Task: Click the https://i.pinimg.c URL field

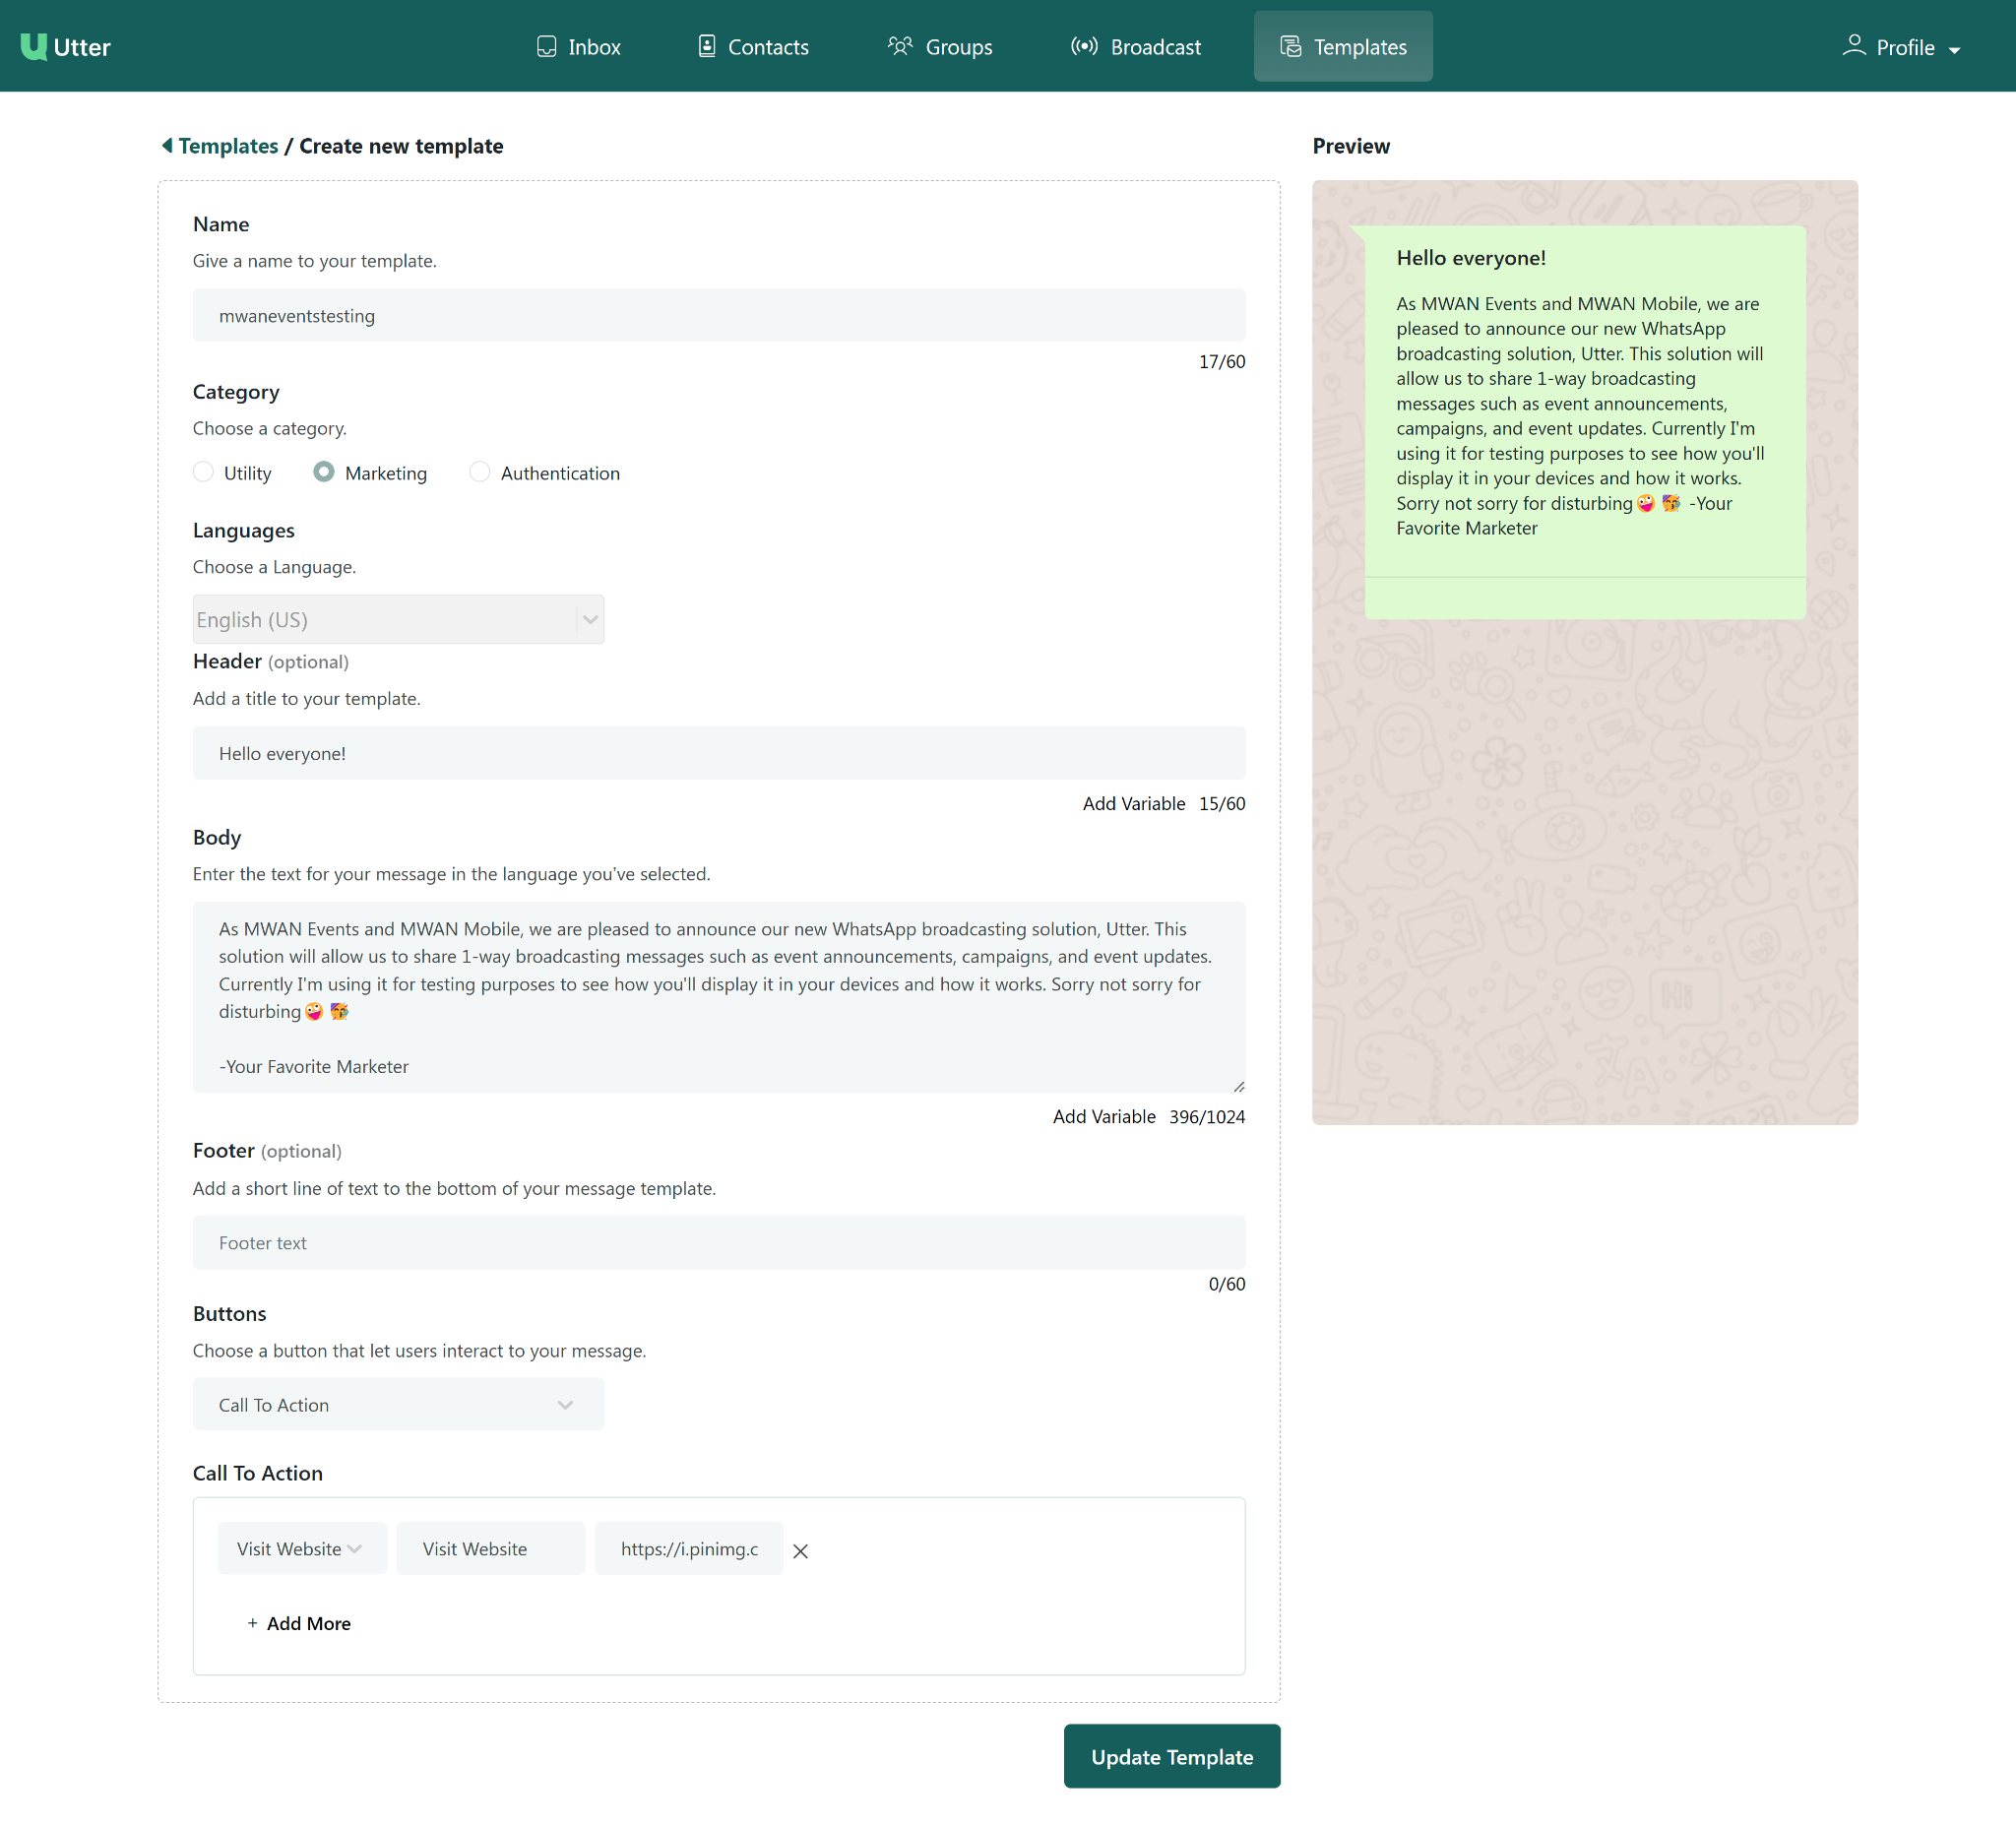Action: pyautogui.click(x=689, y=1548)
